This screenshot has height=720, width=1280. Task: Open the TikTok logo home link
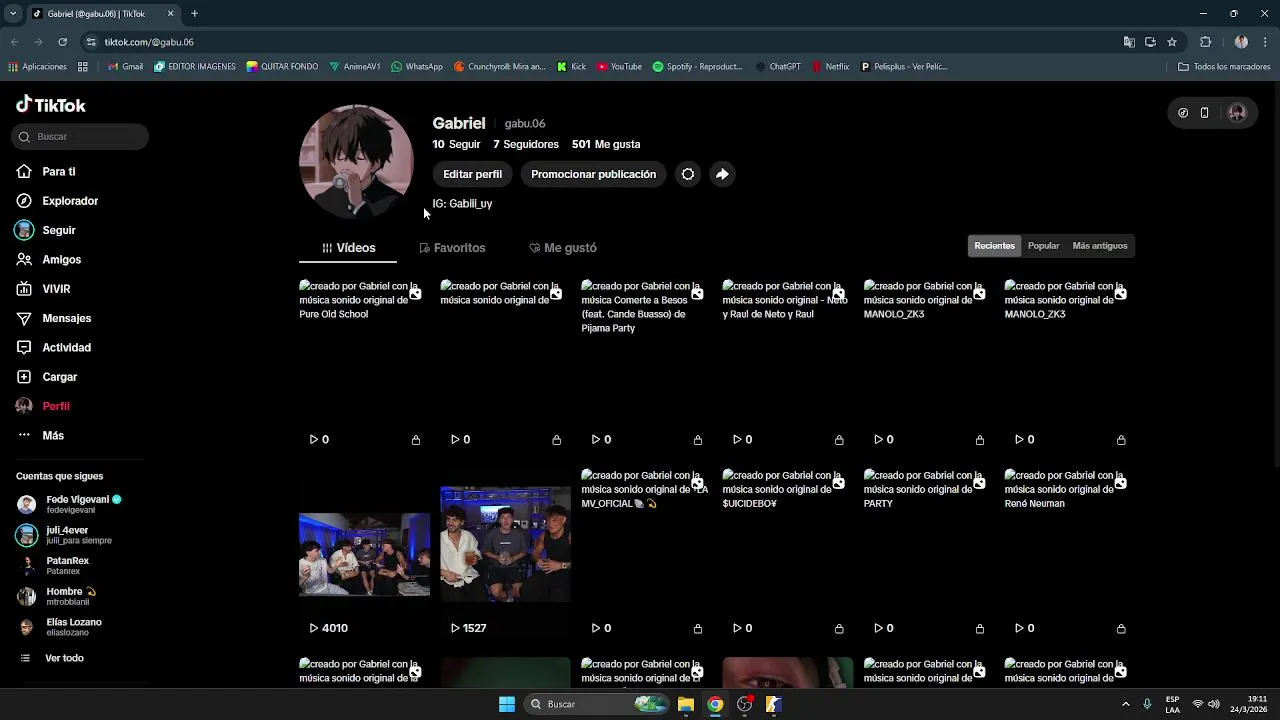51,105
